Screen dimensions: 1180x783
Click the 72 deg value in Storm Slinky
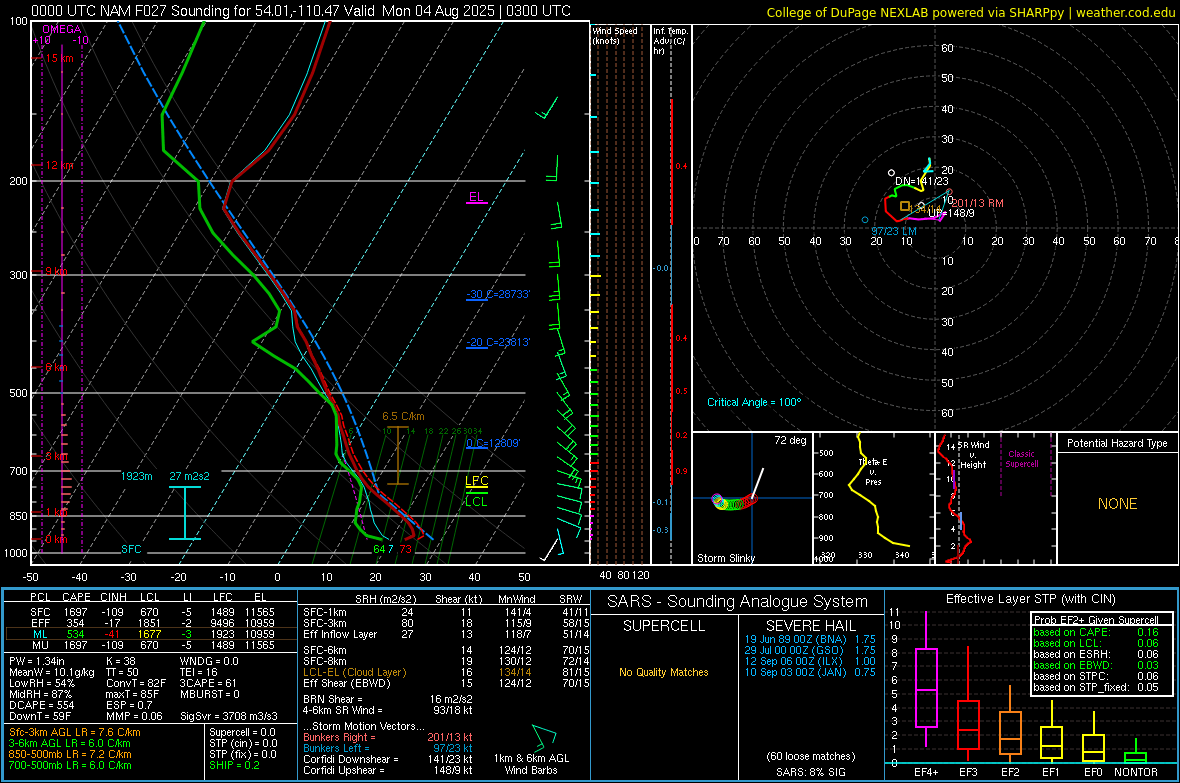(790, 440)
